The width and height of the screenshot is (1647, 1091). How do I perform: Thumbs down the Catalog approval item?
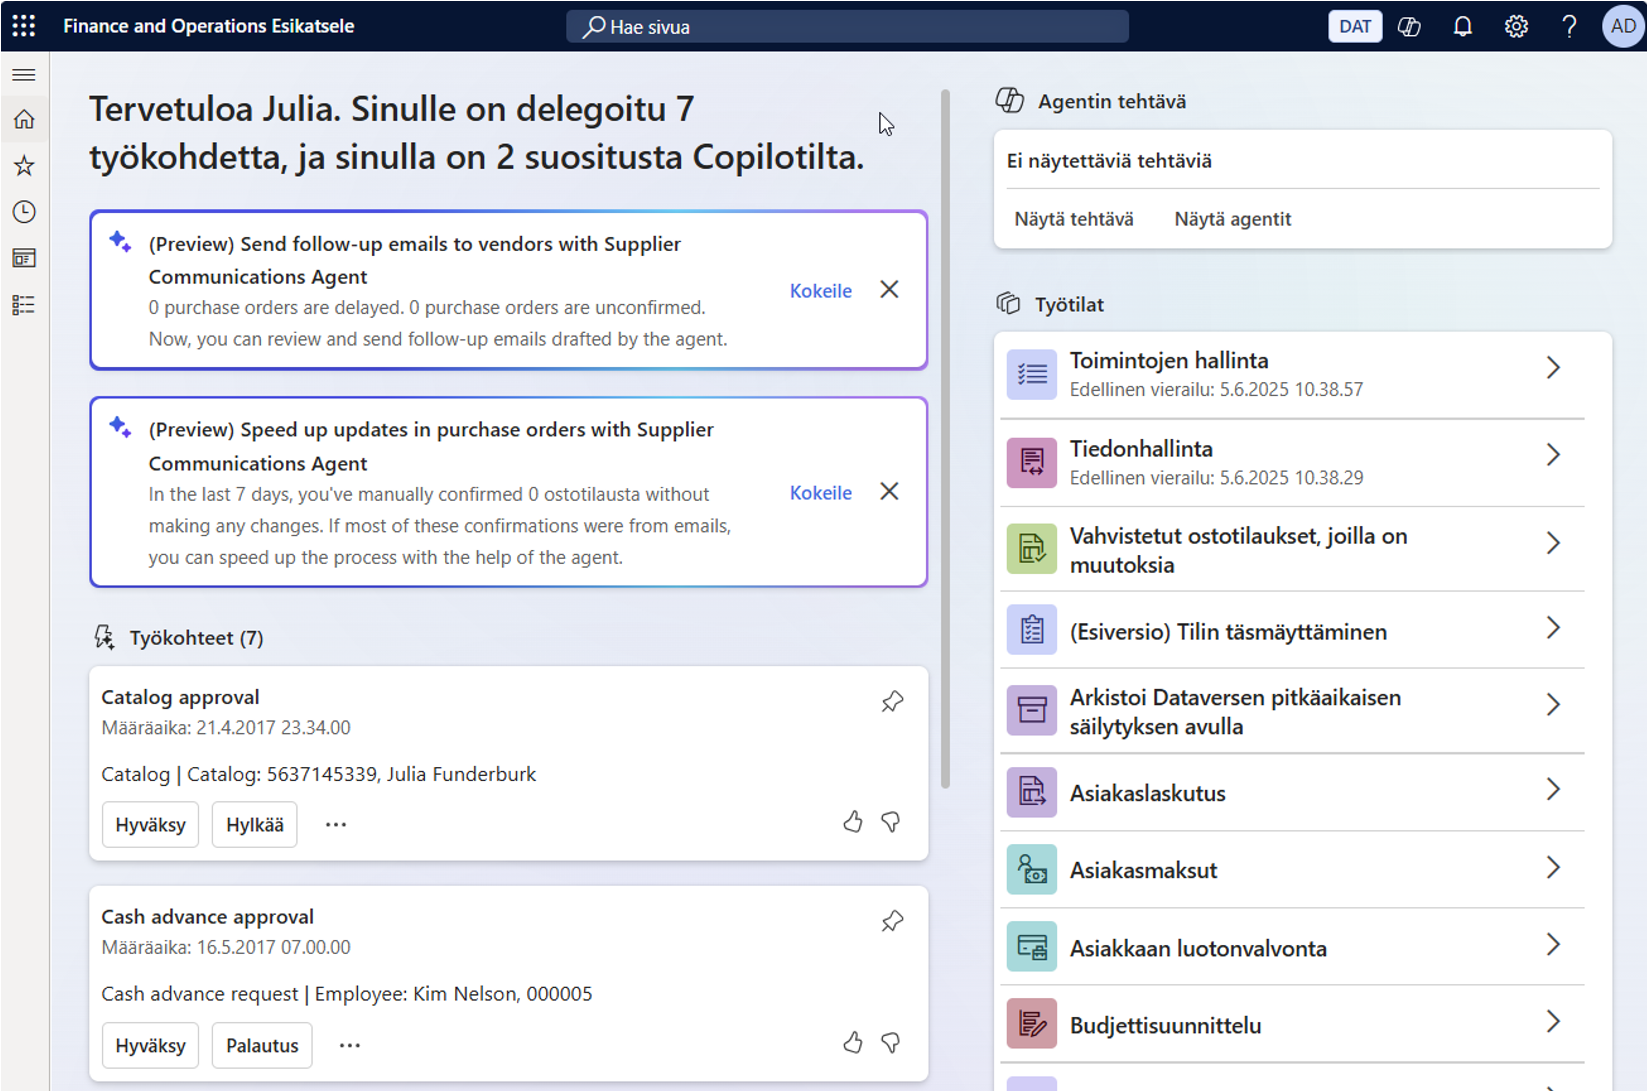pos(891,822)
